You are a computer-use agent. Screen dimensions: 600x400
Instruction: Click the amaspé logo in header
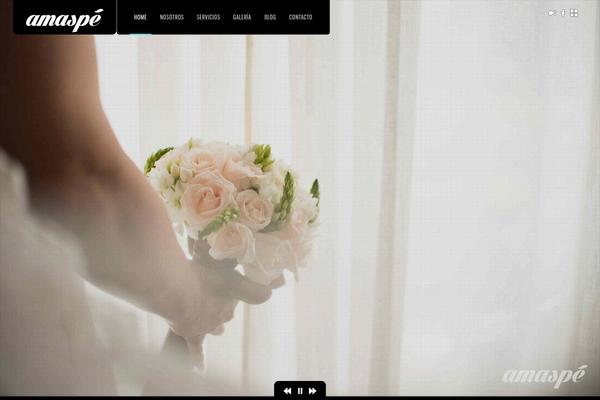click(64, 20)
